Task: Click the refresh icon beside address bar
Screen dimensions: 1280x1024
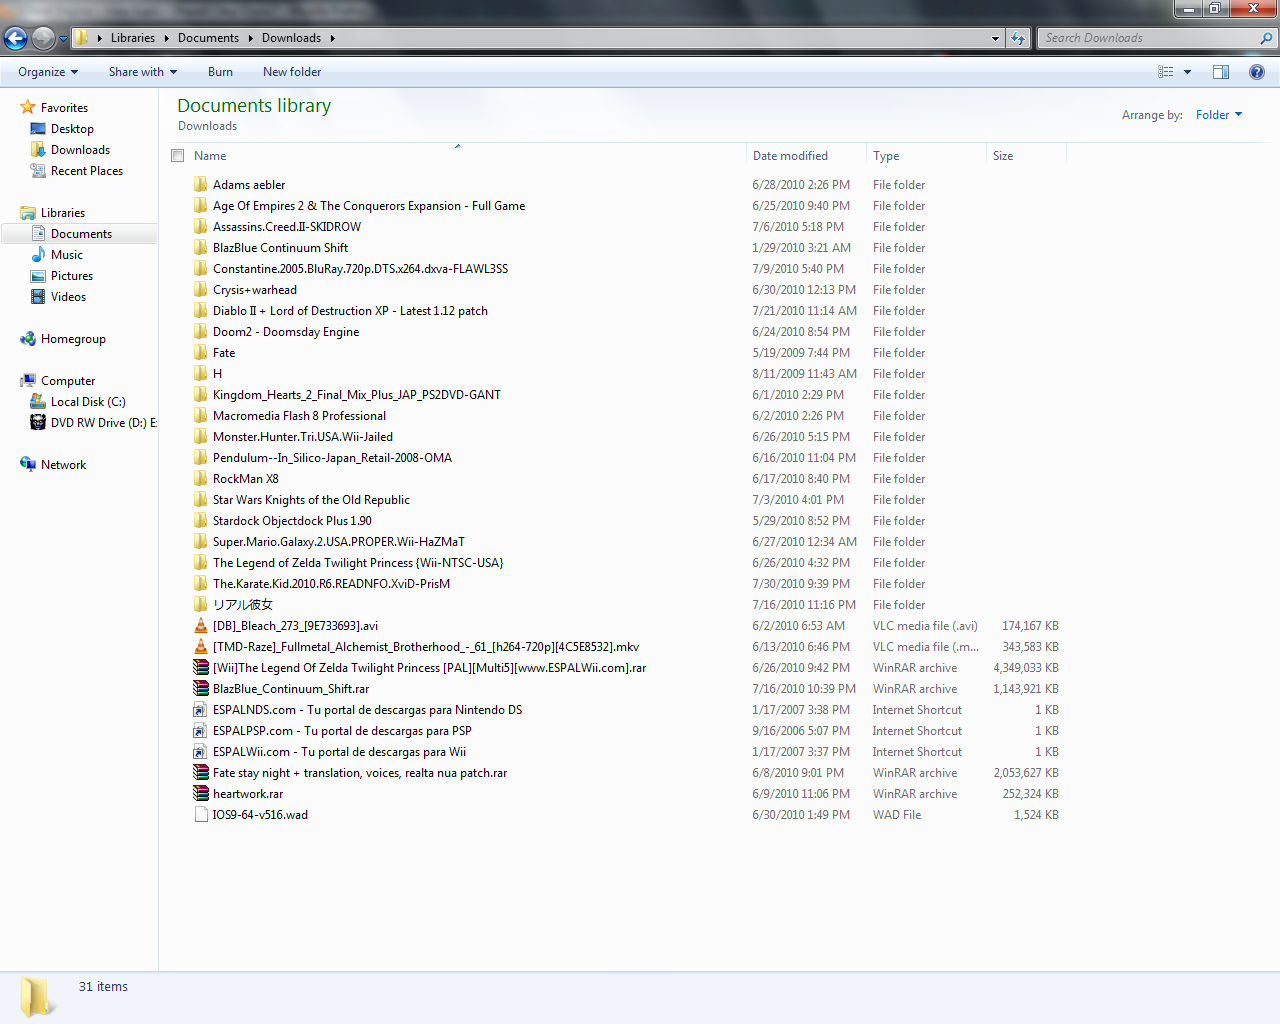Action: [1018, 38]
